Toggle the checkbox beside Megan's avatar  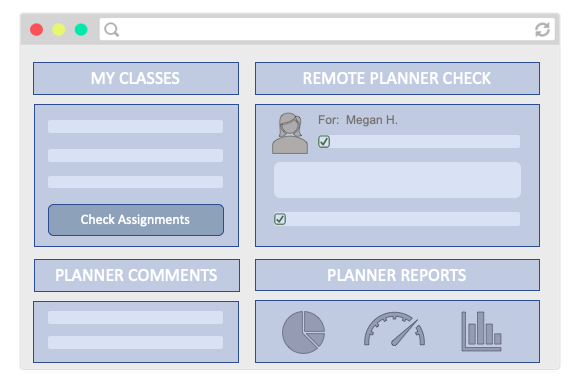(324, 141)
